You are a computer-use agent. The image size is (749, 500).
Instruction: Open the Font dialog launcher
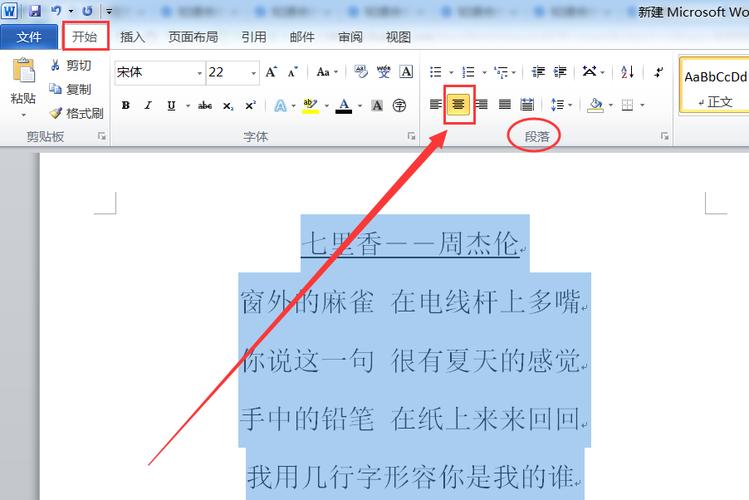tap(411, 137)
